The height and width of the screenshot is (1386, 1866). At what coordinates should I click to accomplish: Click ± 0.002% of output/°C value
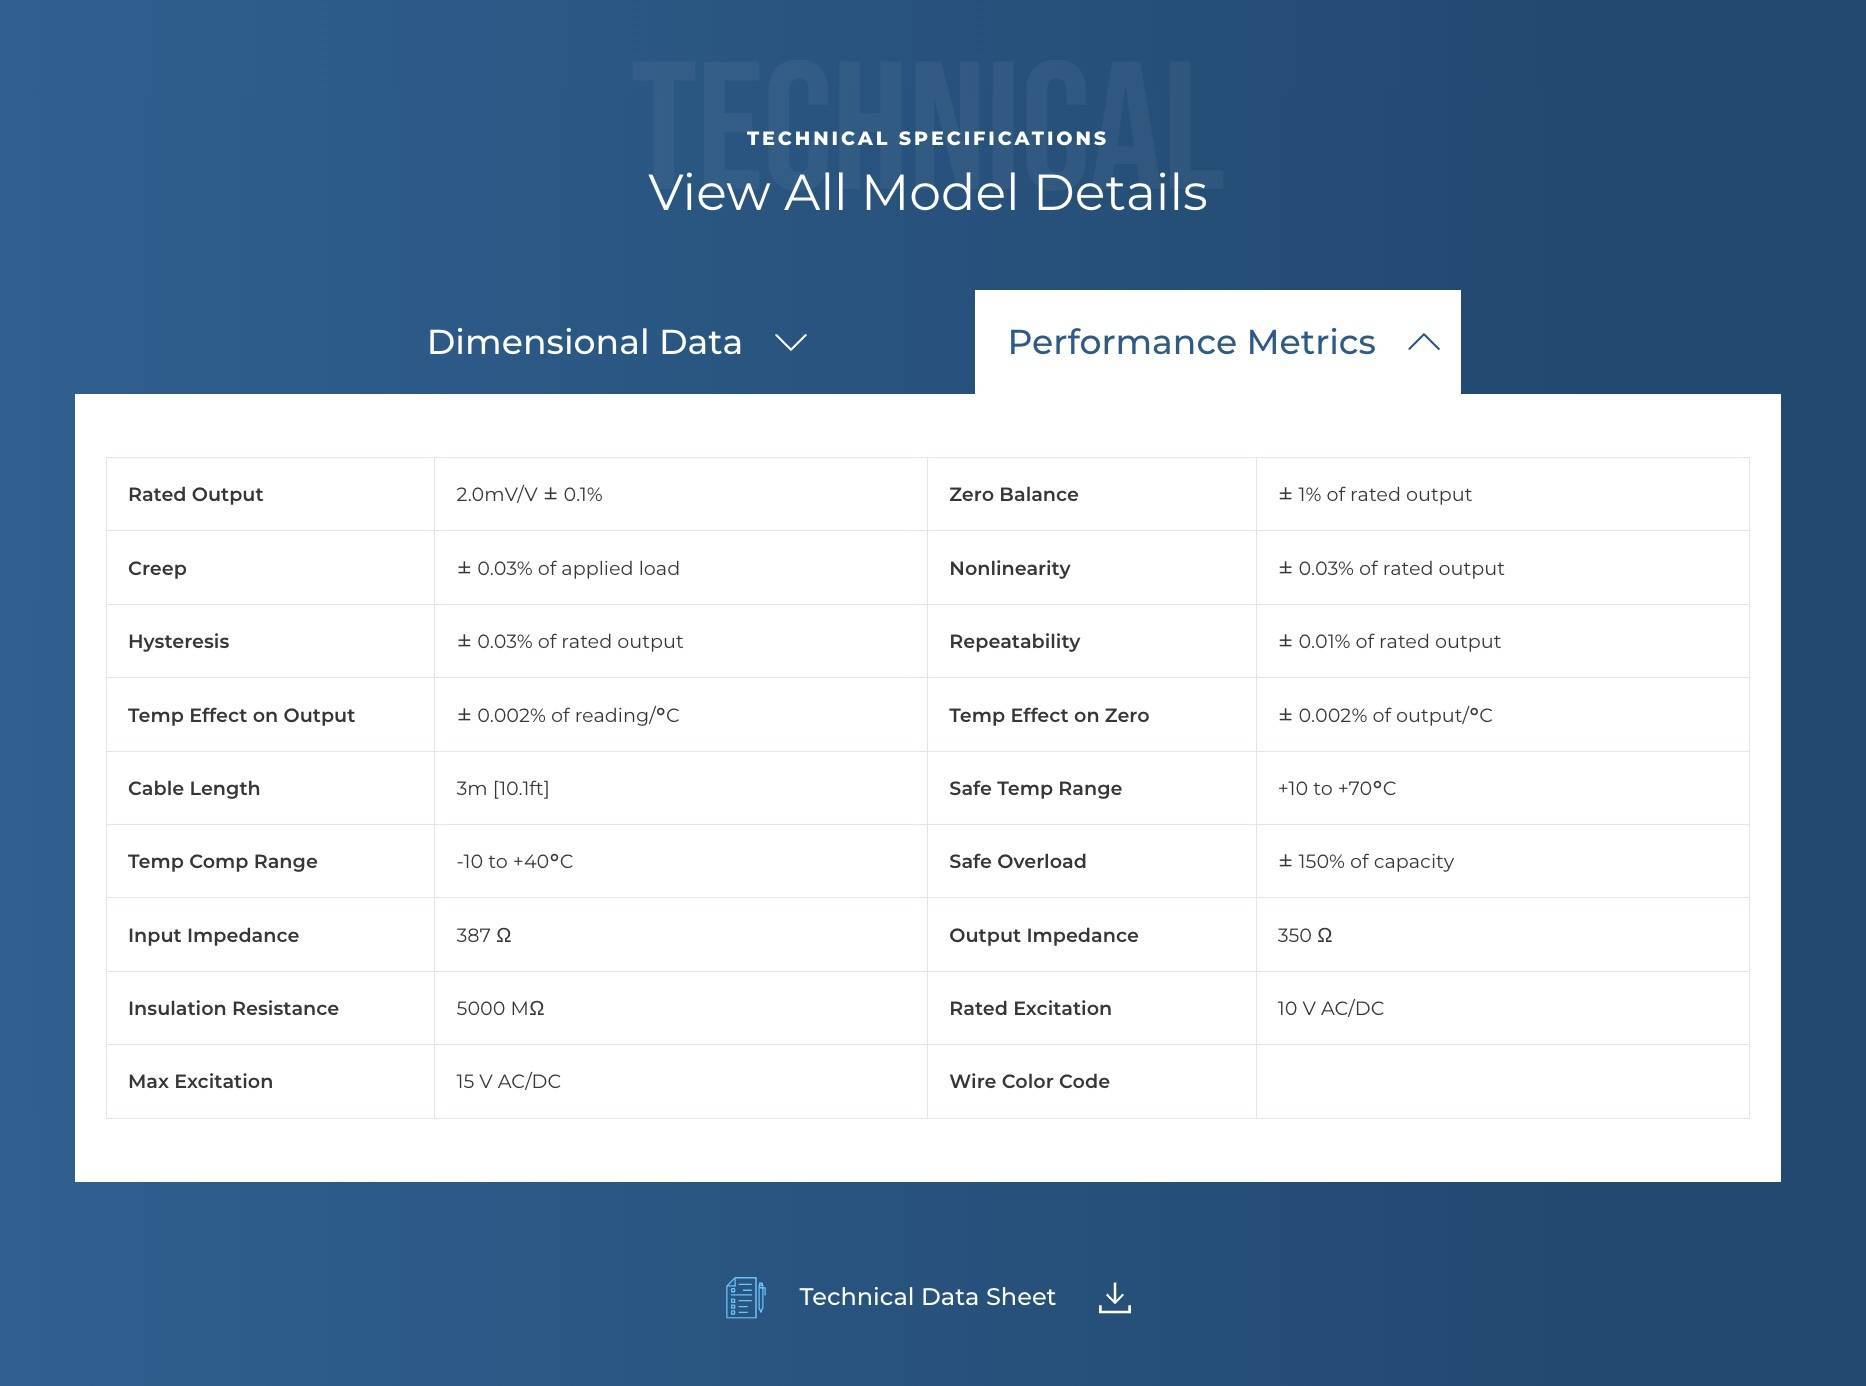click(x=1385, y=715)
